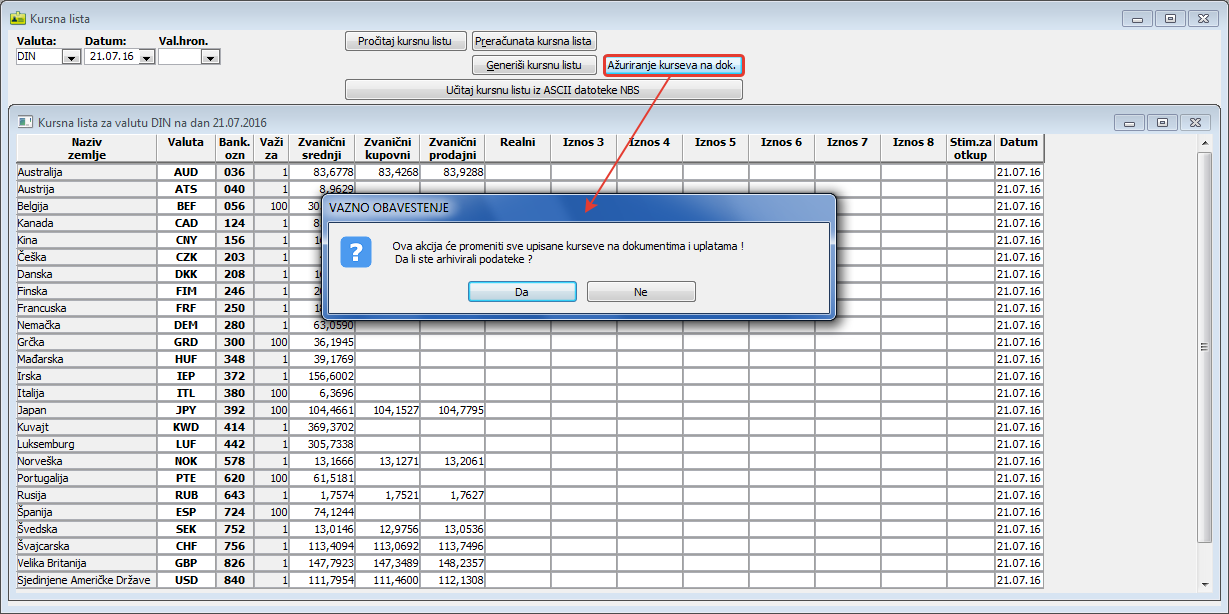Click the Realni column header
Image resolution: width=1229 pixels, height=614 pixels.
tap(518, 148)
